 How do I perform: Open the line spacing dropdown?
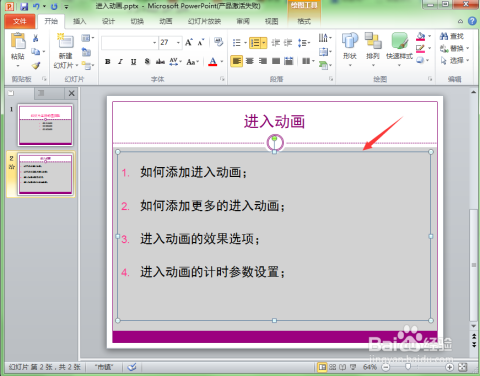[x=304, y=43]
